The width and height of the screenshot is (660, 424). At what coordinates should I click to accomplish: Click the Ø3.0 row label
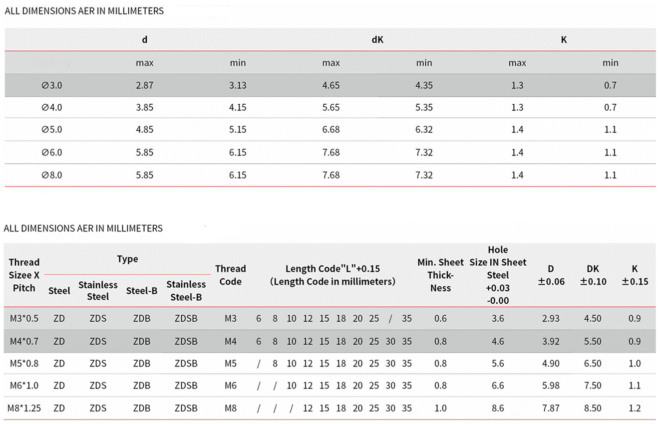point(52,85)
